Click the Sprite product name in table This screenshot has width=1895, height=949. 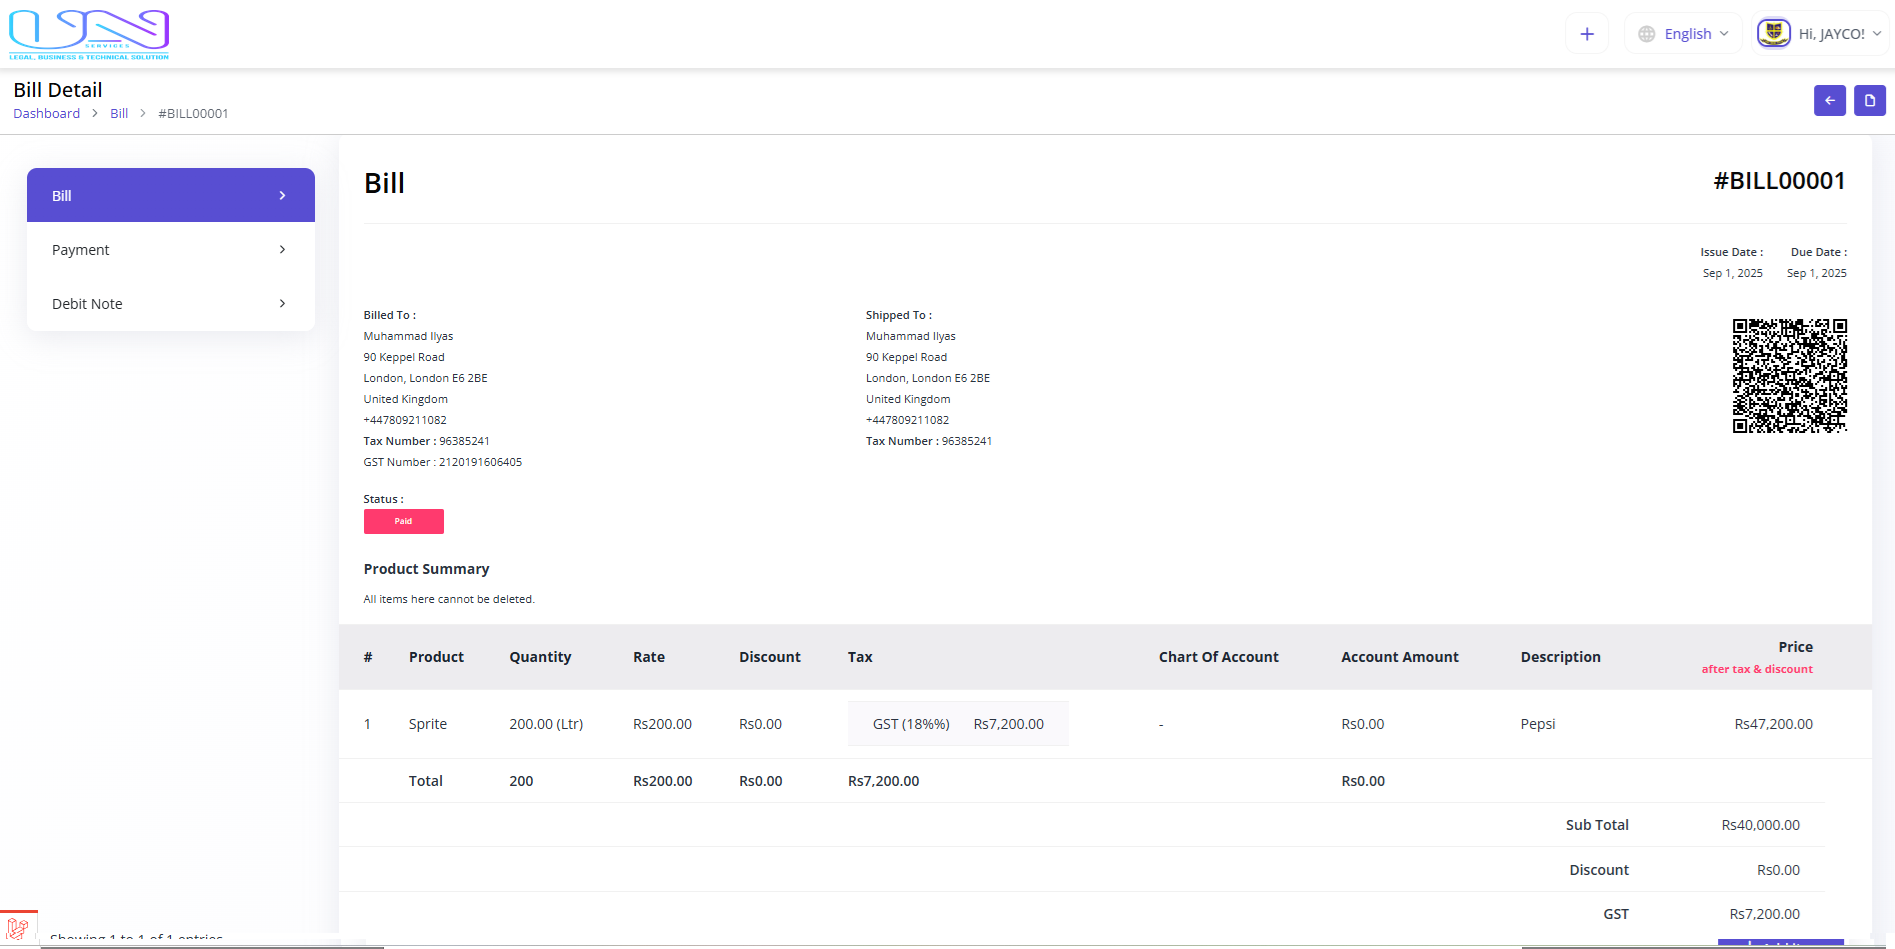point(427,724)
